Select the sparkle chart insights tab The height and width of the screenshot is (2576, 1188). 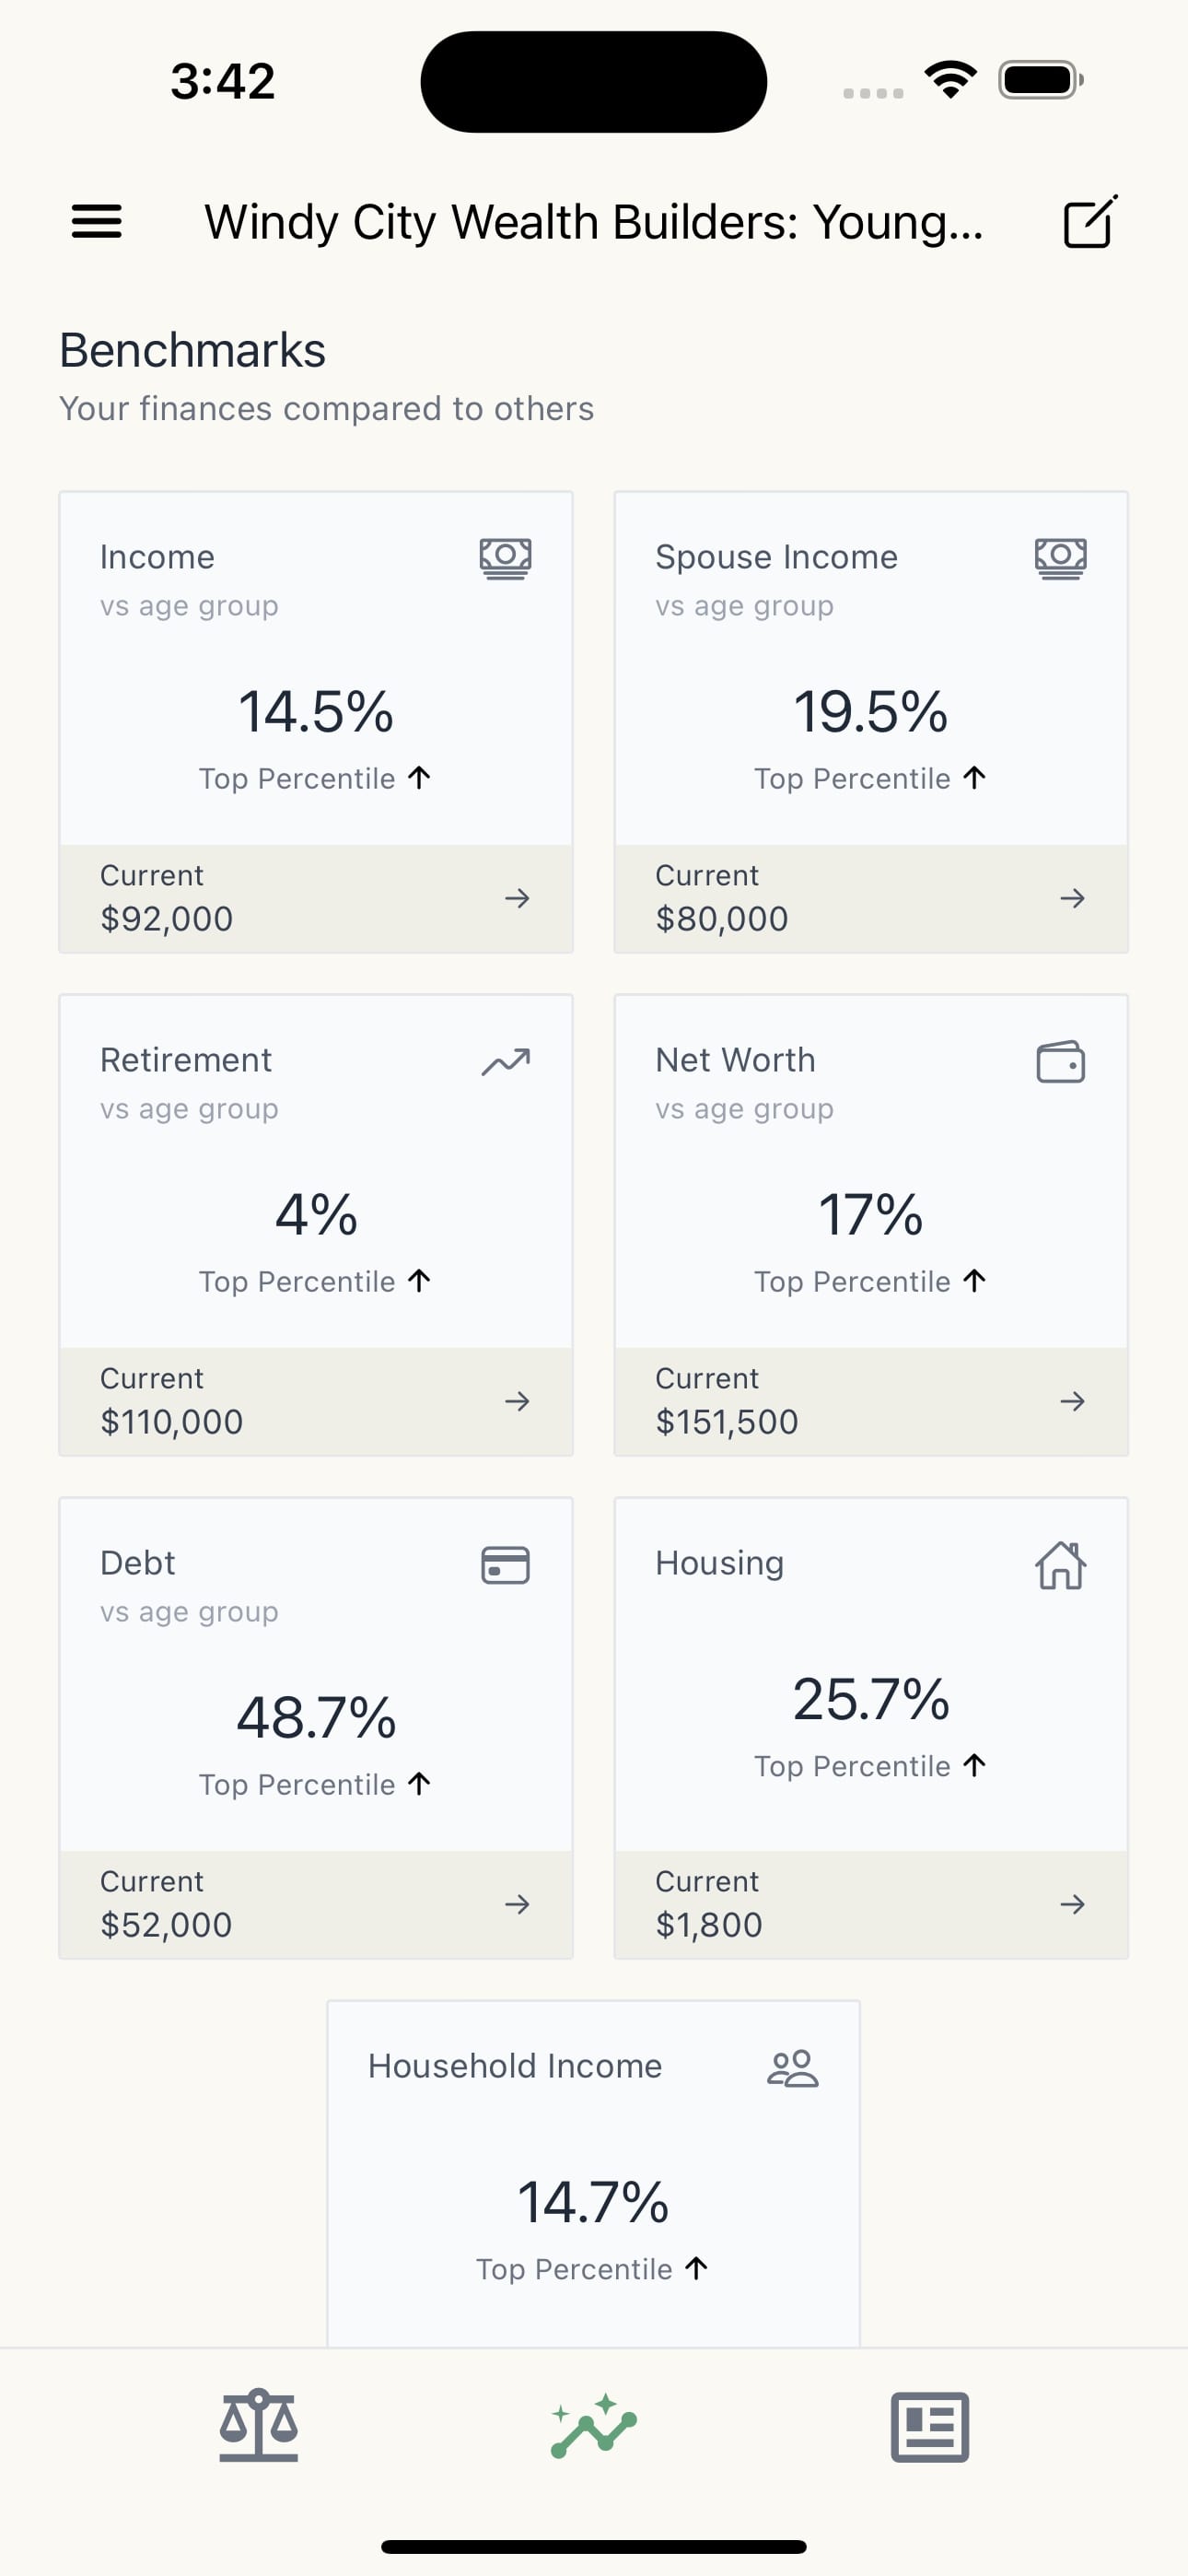594,2426
